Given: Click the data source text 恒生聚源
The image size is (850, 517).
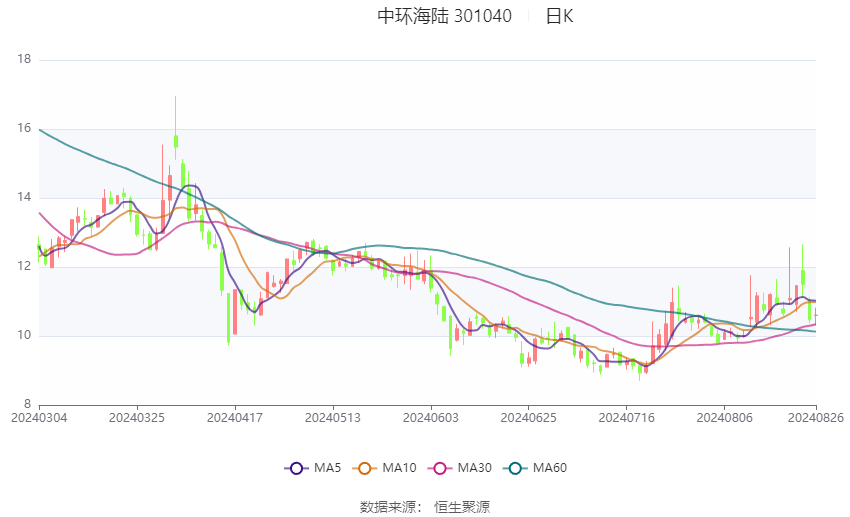Looking at the screenshot, I should [462, 507].
